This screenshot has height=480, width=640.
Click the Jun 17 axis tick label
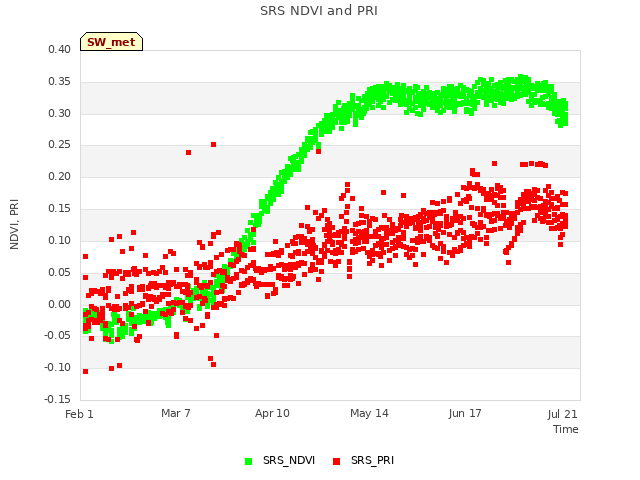[465, 413]
